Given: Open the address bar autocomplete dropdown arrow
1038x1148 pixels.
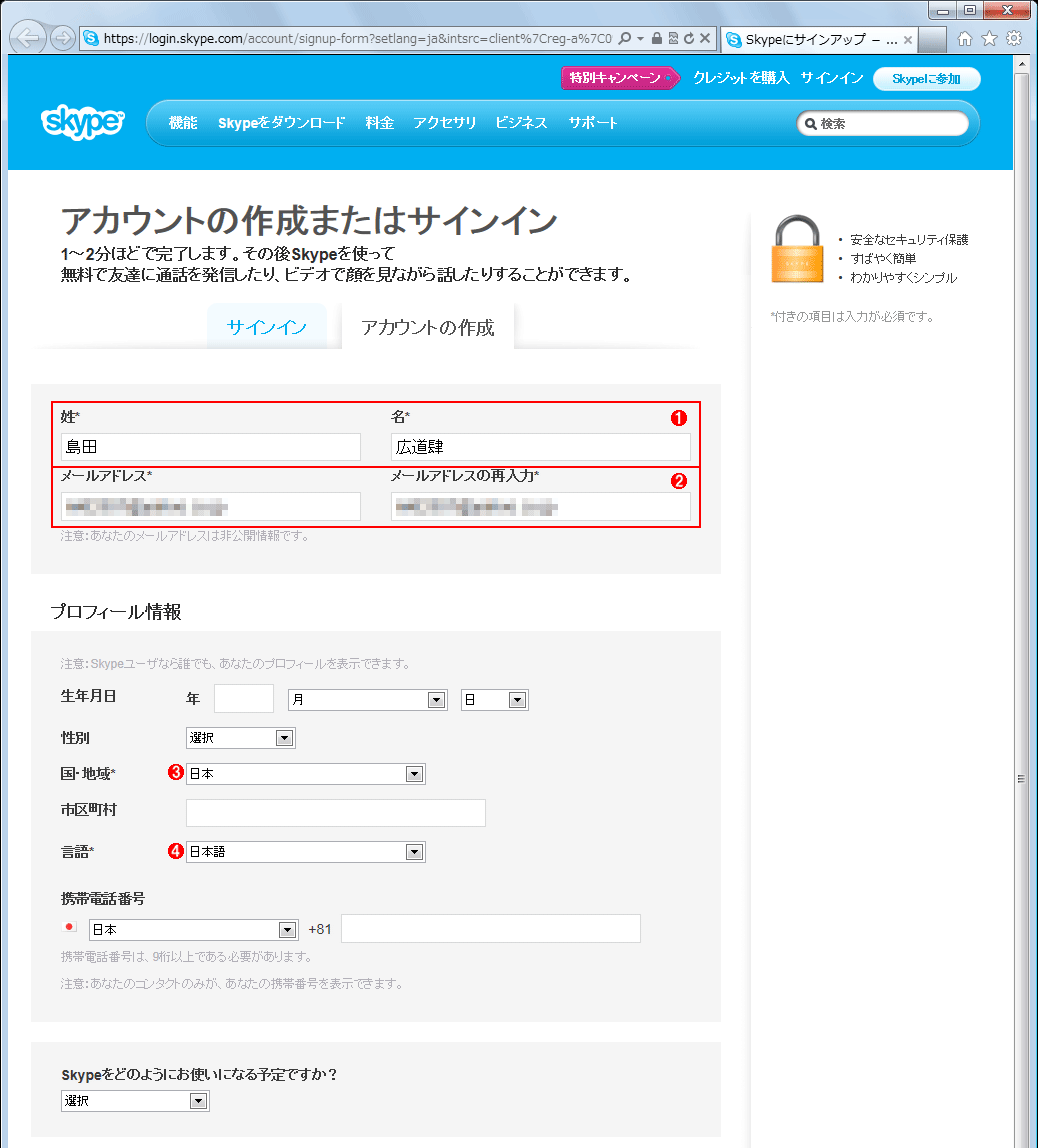Looking at the screenshot, I should click(641, 38).
